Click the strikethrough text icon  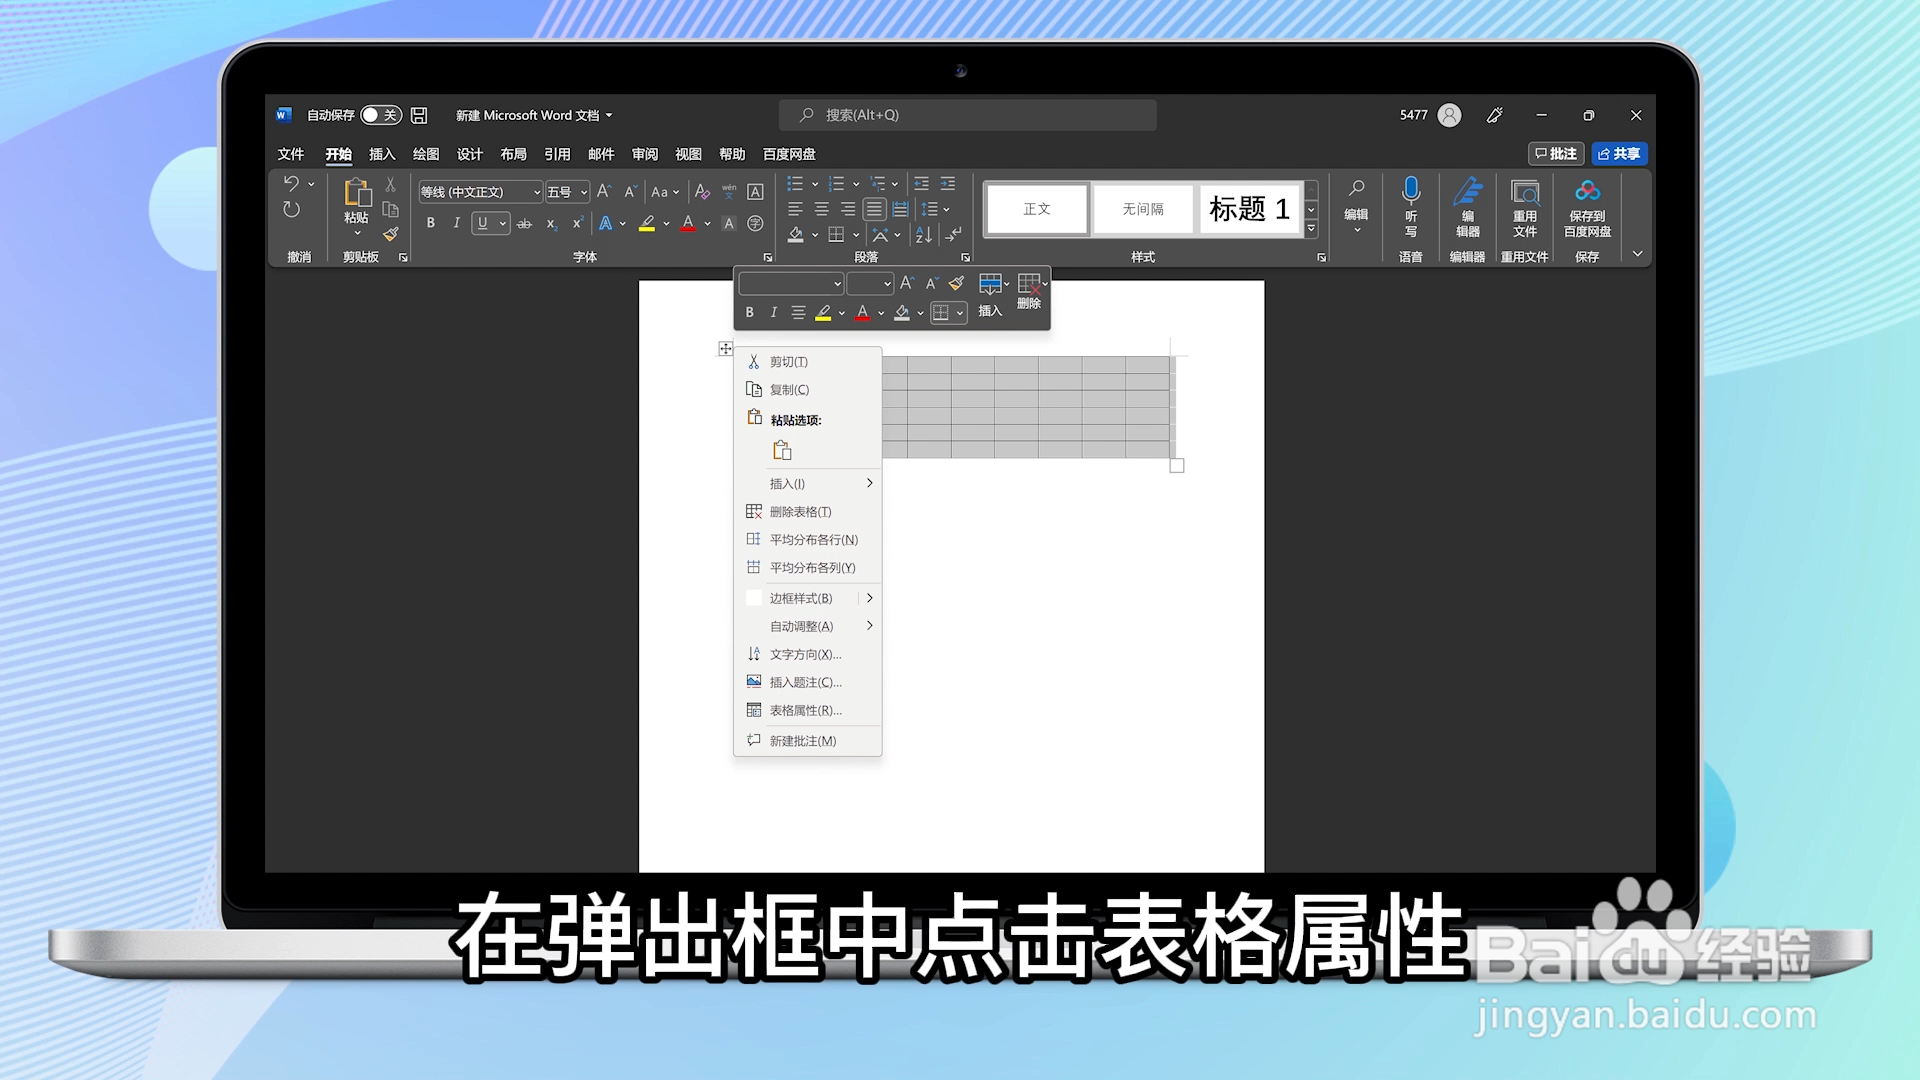click(524, 224)
